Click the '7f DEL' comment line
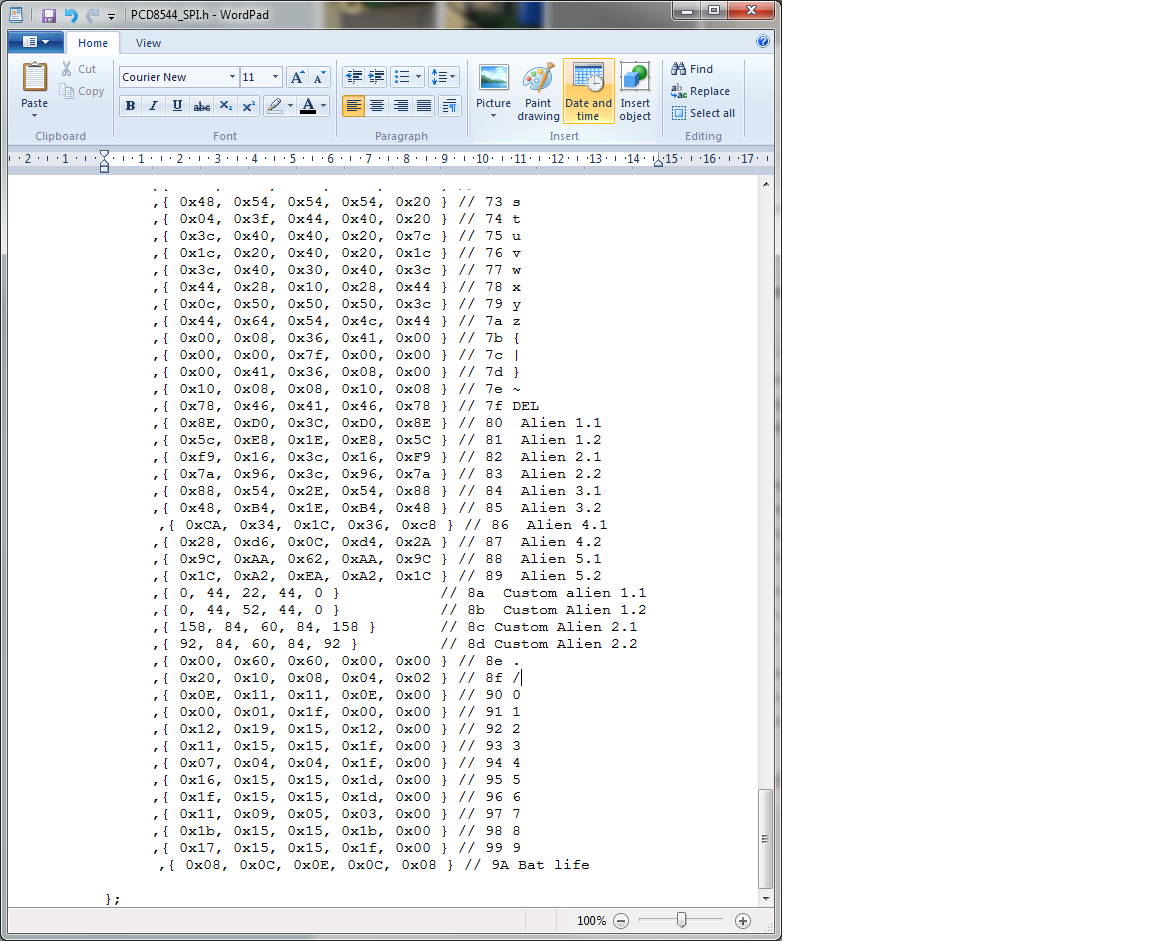 (x=512, y=406)
